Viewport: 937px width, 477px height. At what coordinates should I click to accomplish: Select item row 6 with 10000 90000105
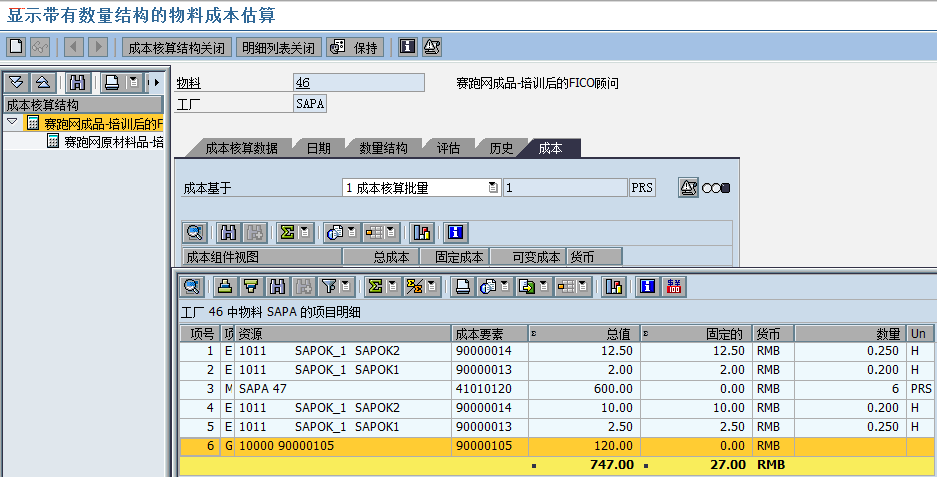click(x=556, y=446)
